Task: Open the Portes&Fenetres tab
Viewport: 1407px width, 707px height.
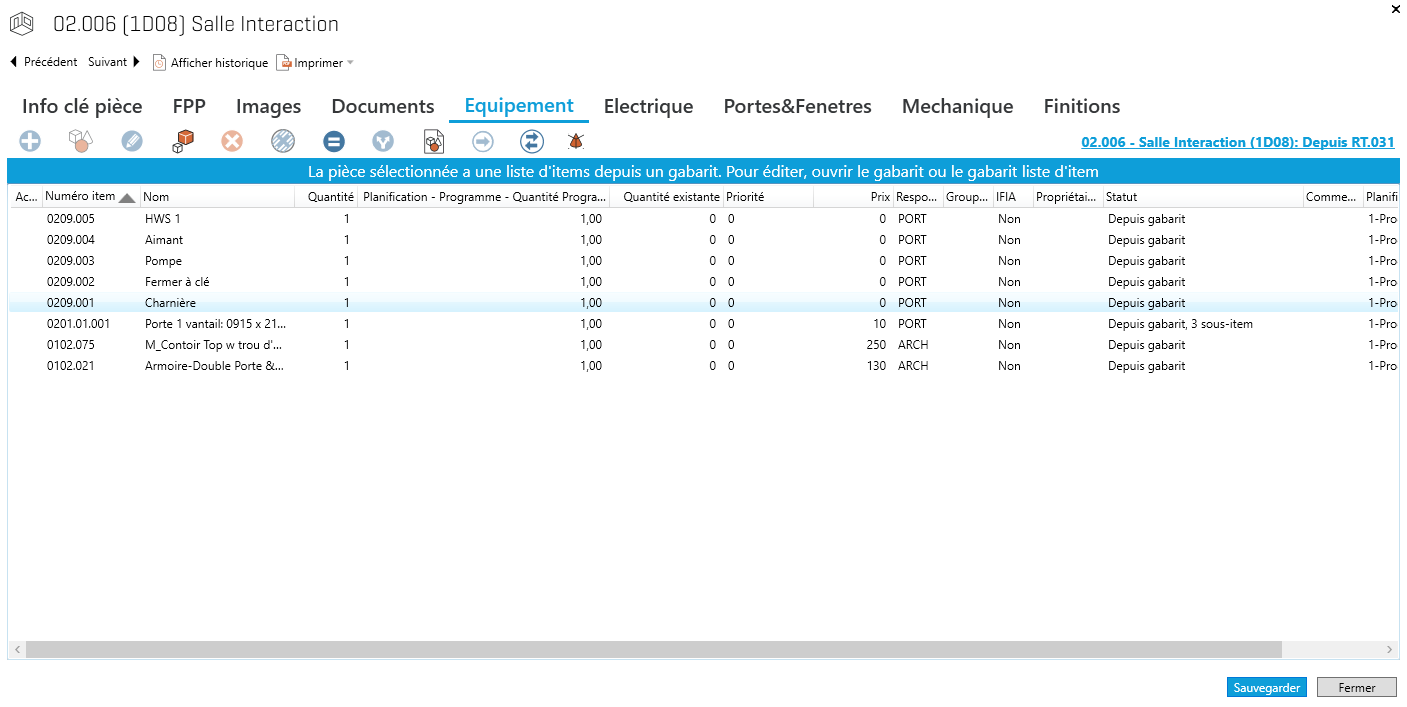Action: pyautogui.click(x=797, y=107)
